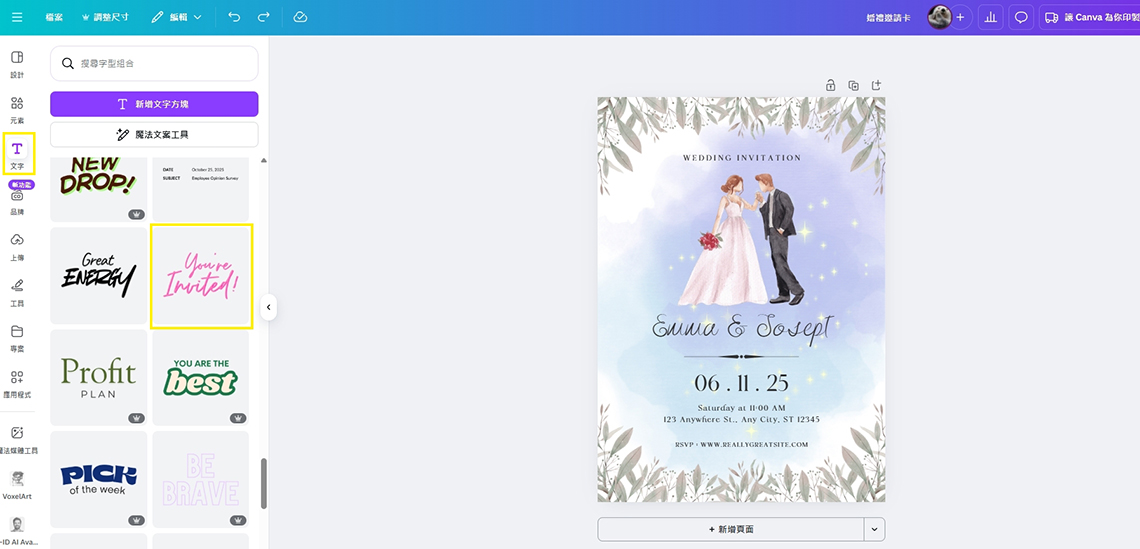1140x549 pixels.
Task: Open the hamburger main menu
Action: coord(17,17)
